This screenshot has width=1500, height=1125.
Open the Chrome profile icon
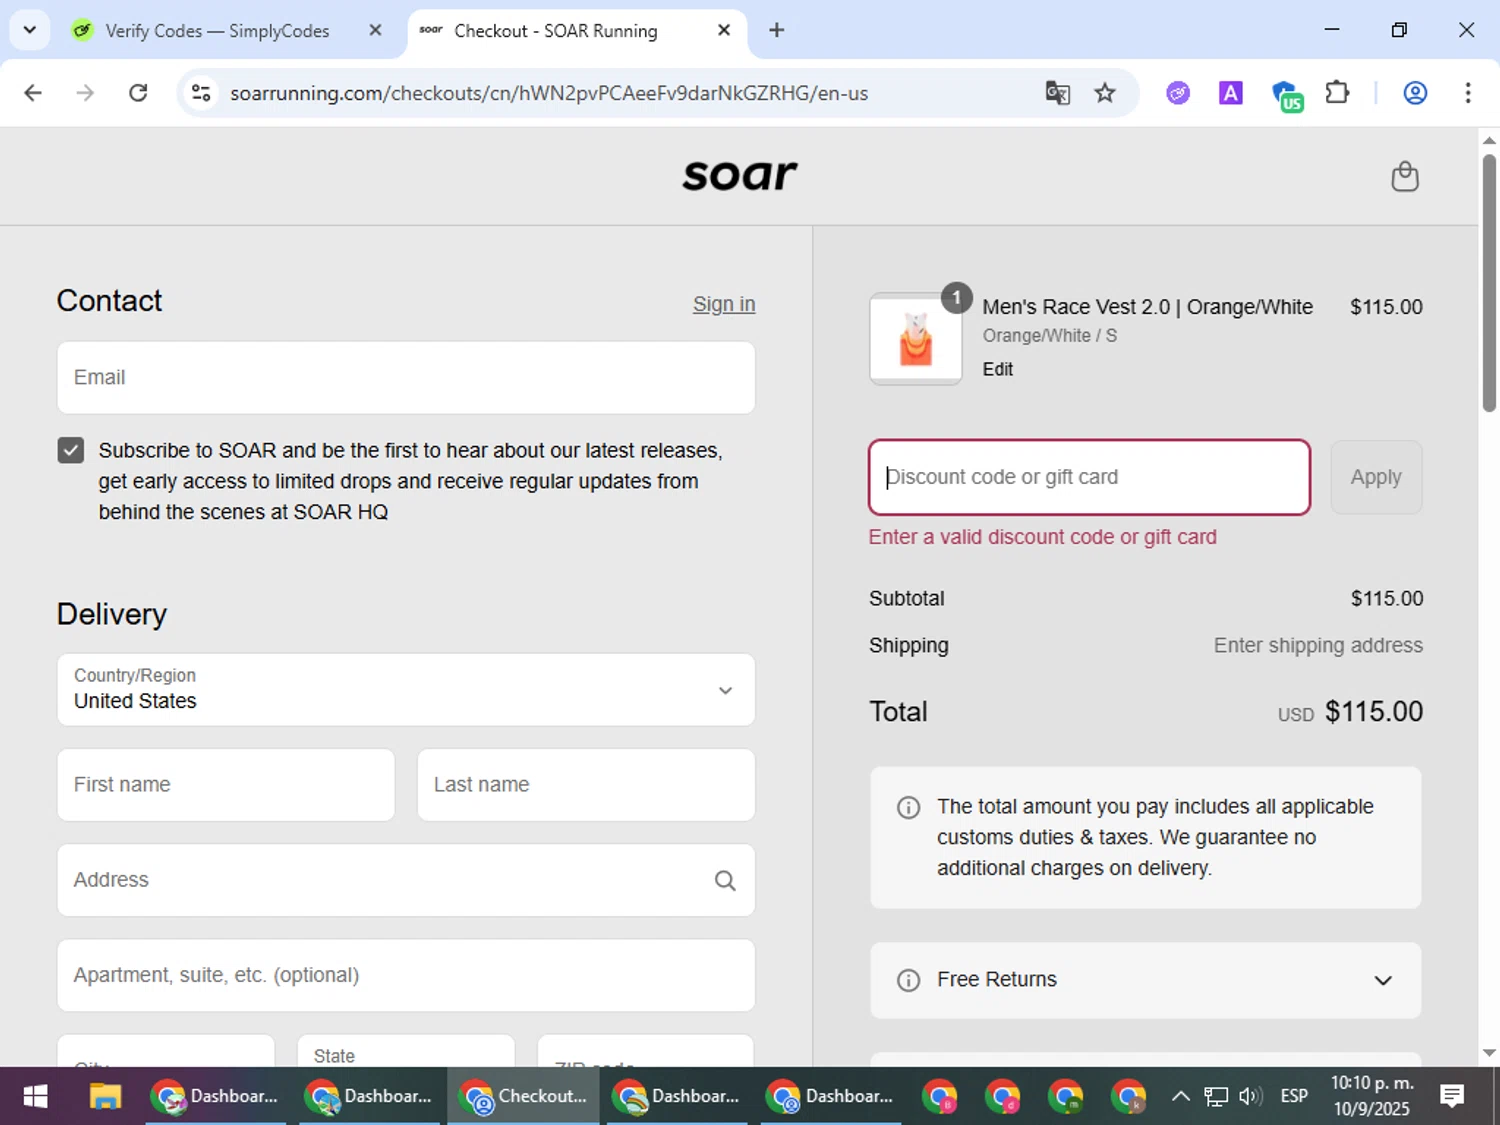(1415, 93)
